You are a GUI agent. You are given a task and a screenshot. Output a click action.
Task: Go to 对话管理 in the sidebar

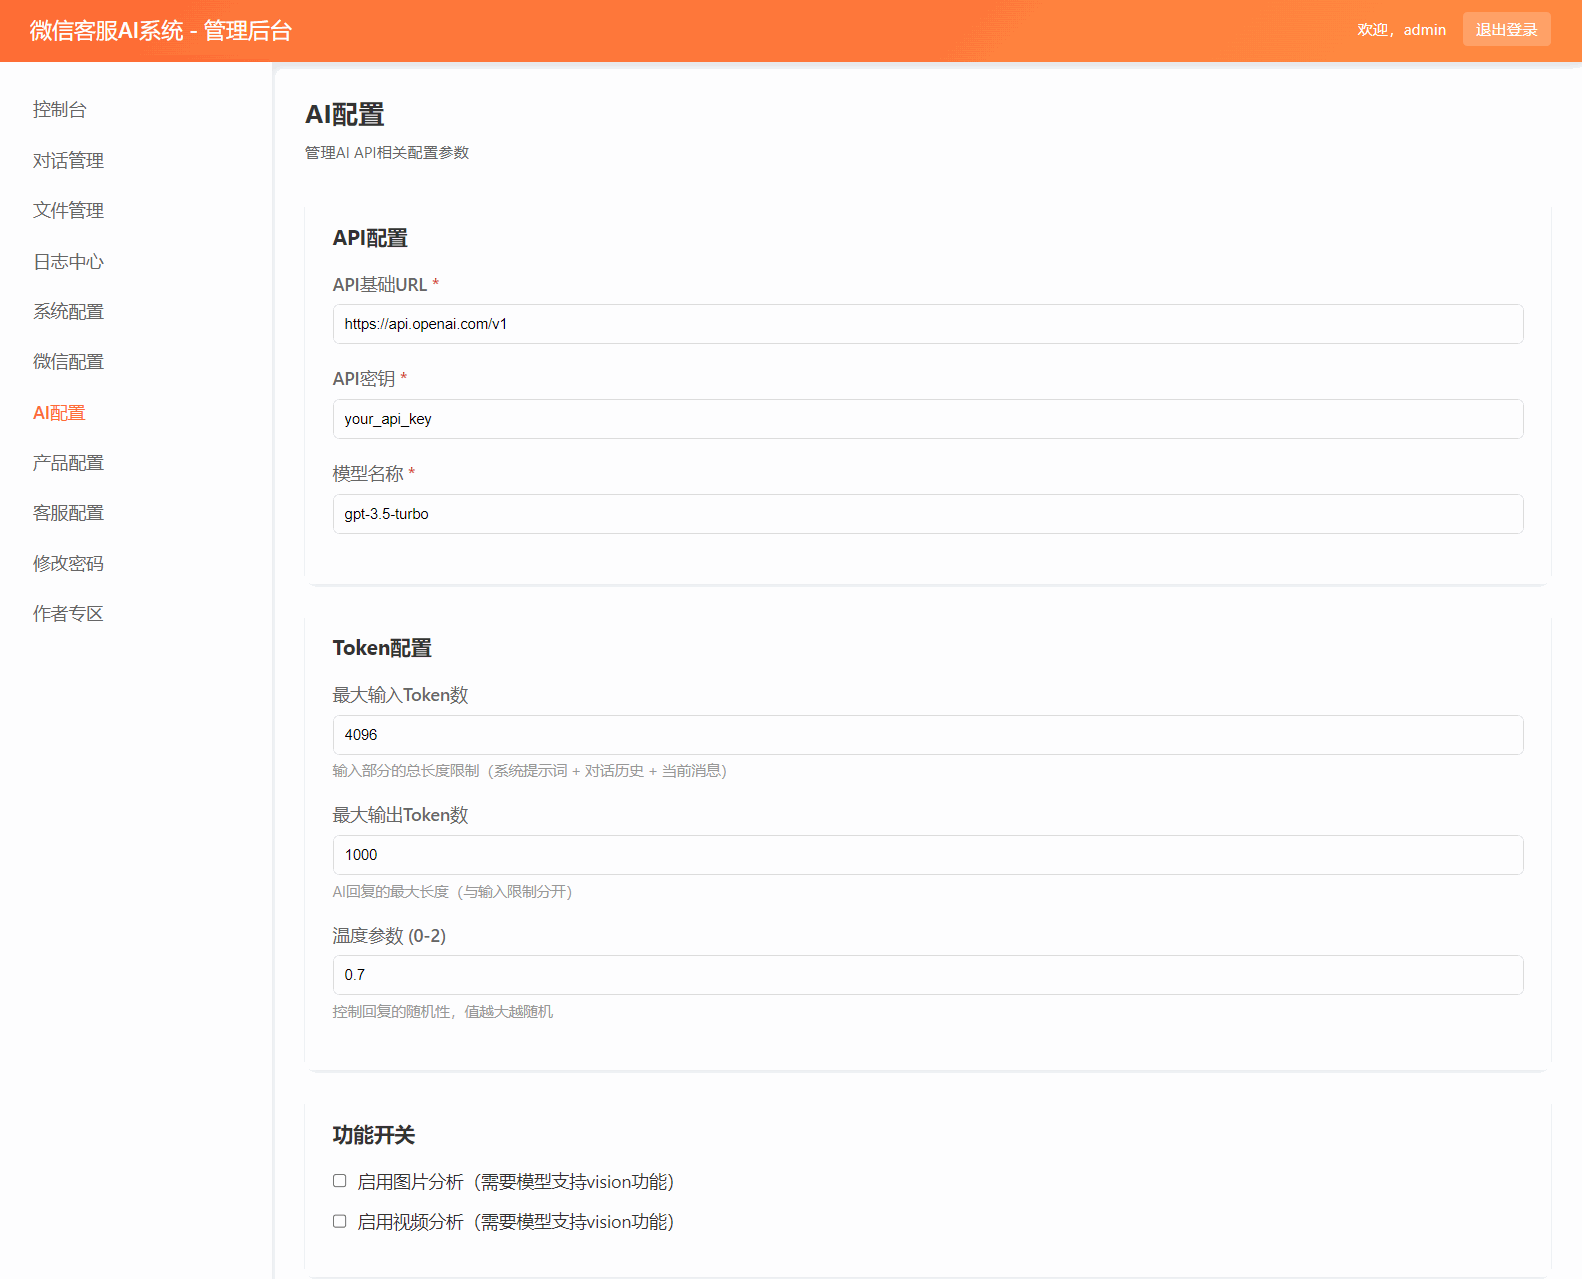68,161
